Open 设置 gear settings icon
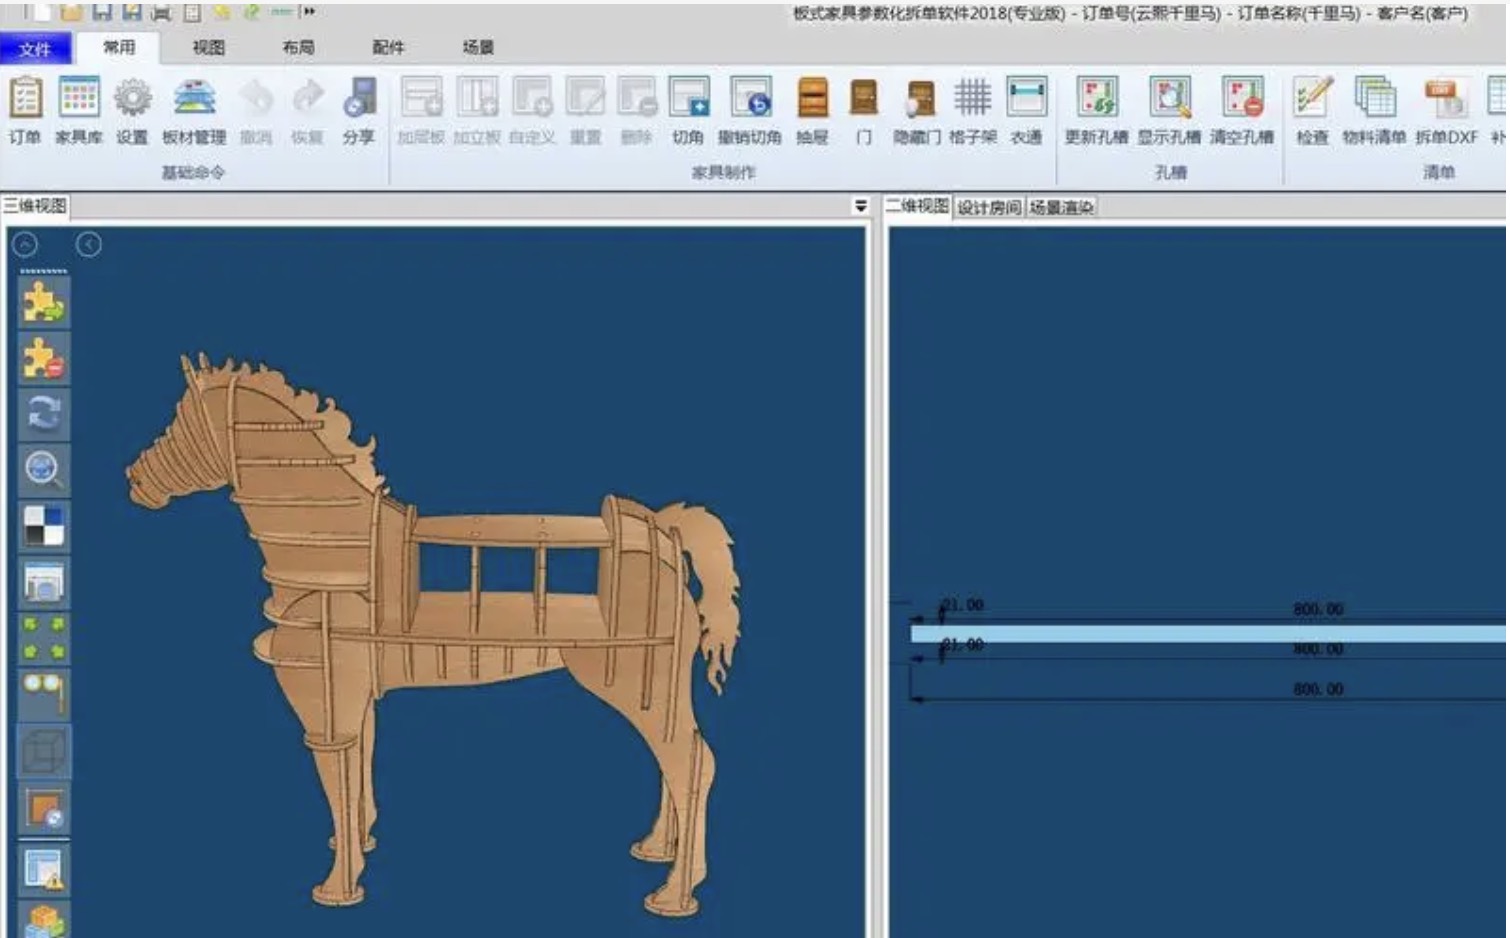The height and width of the screenshot is (938, 1510). click(132, 110)
